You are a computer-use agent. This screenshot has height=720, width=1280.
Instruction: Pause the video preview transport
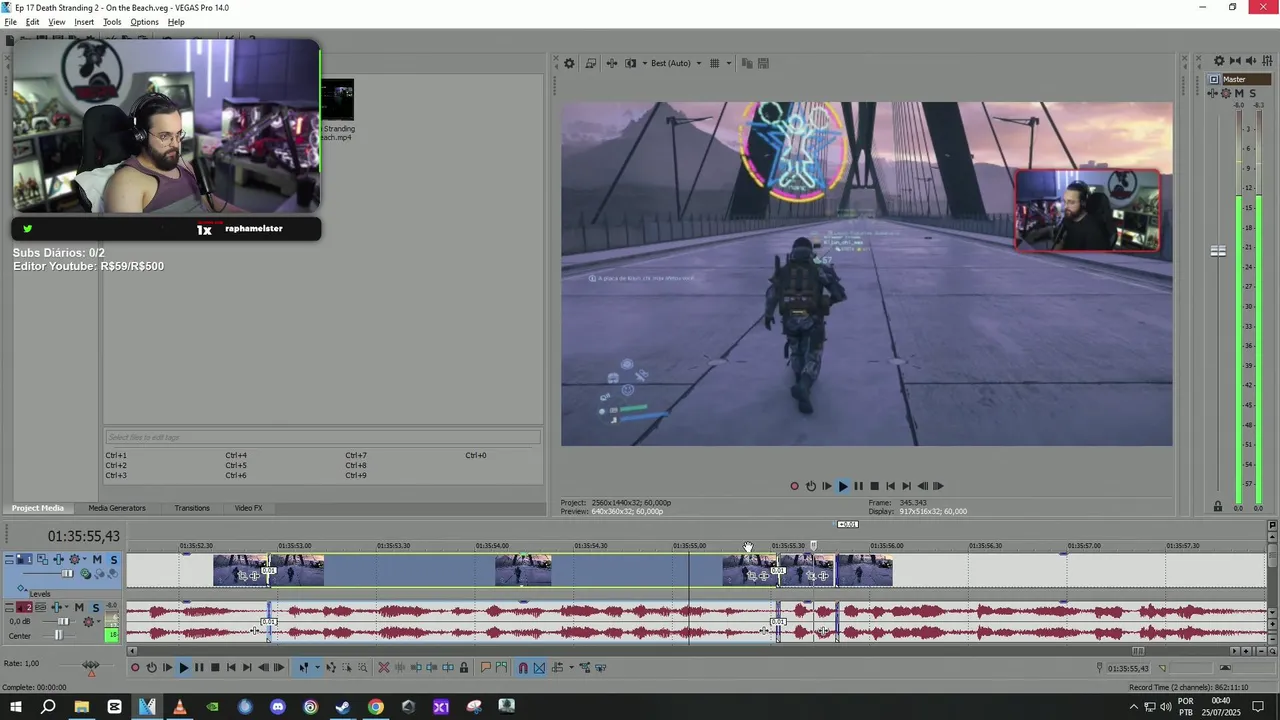[x=858, y=486]
